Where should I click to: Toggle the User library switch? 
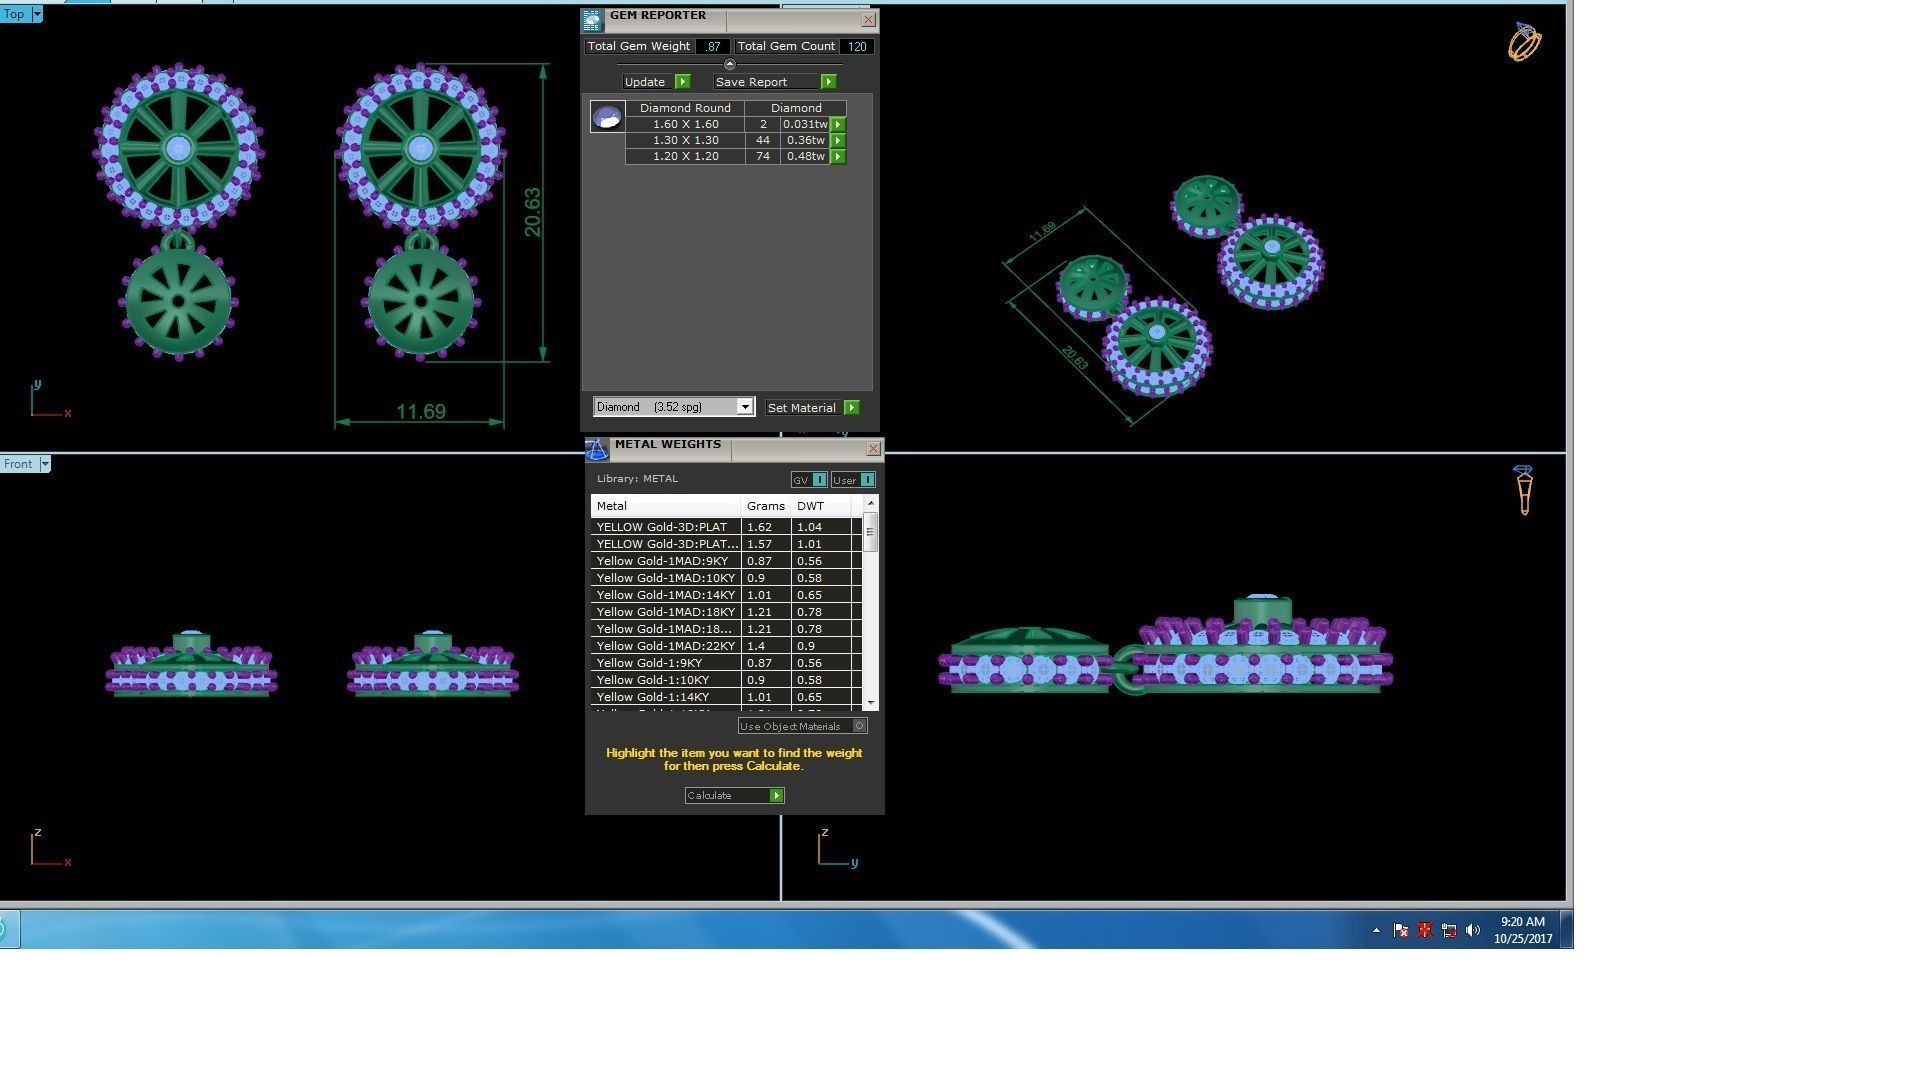point(866,480)
